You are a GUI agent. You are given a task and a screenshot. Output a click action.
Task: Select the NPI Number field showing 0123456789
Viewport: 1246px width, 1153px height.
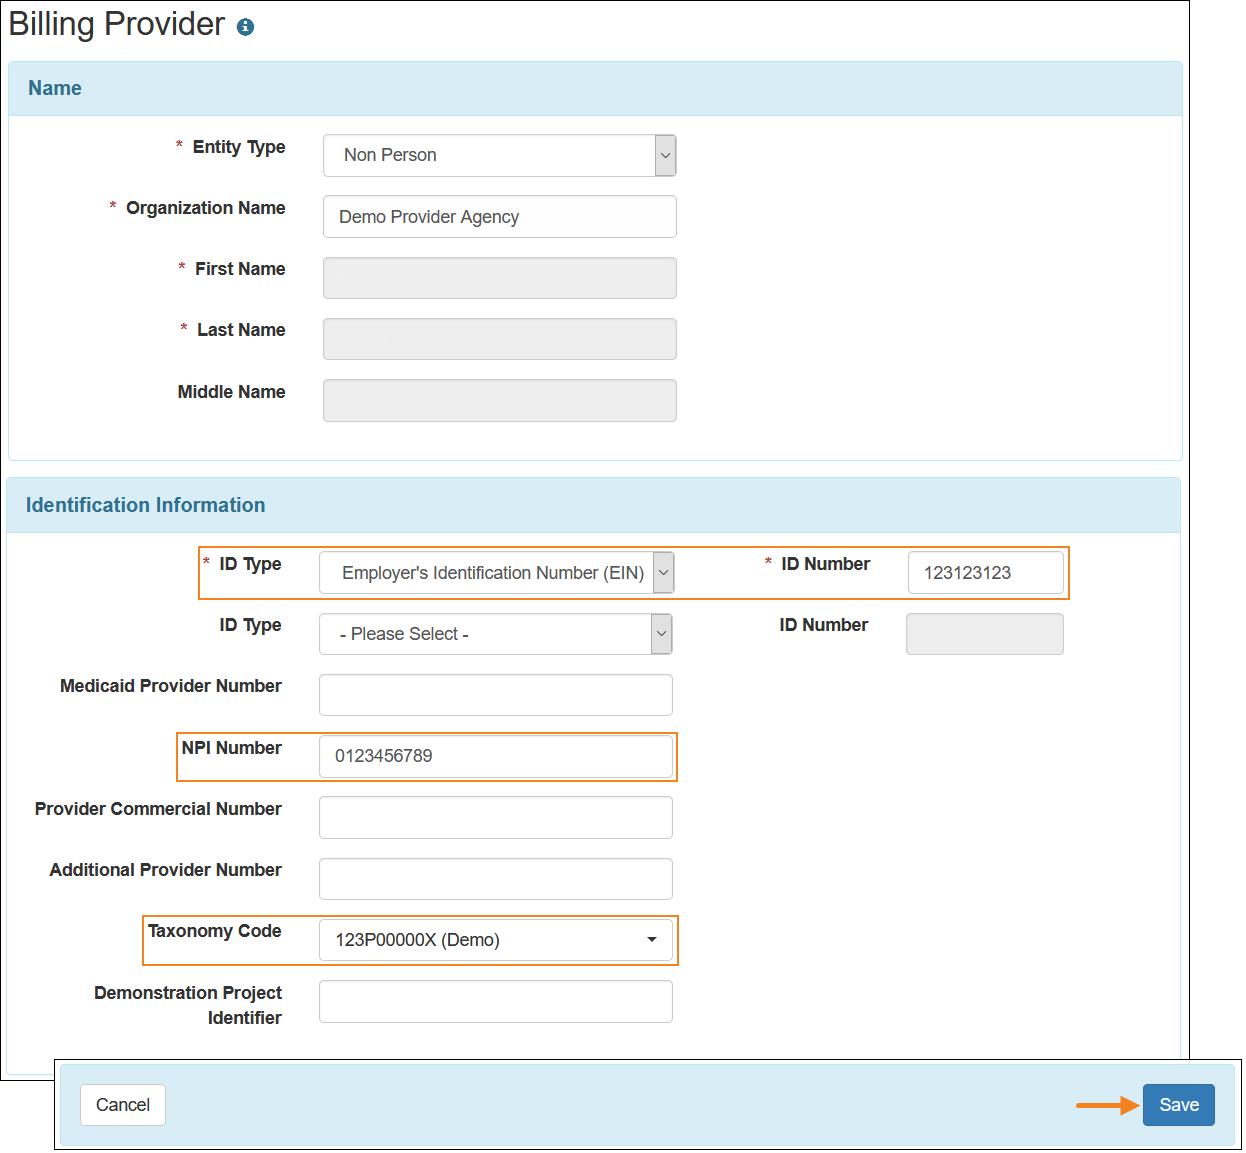(x=495, y=756)
